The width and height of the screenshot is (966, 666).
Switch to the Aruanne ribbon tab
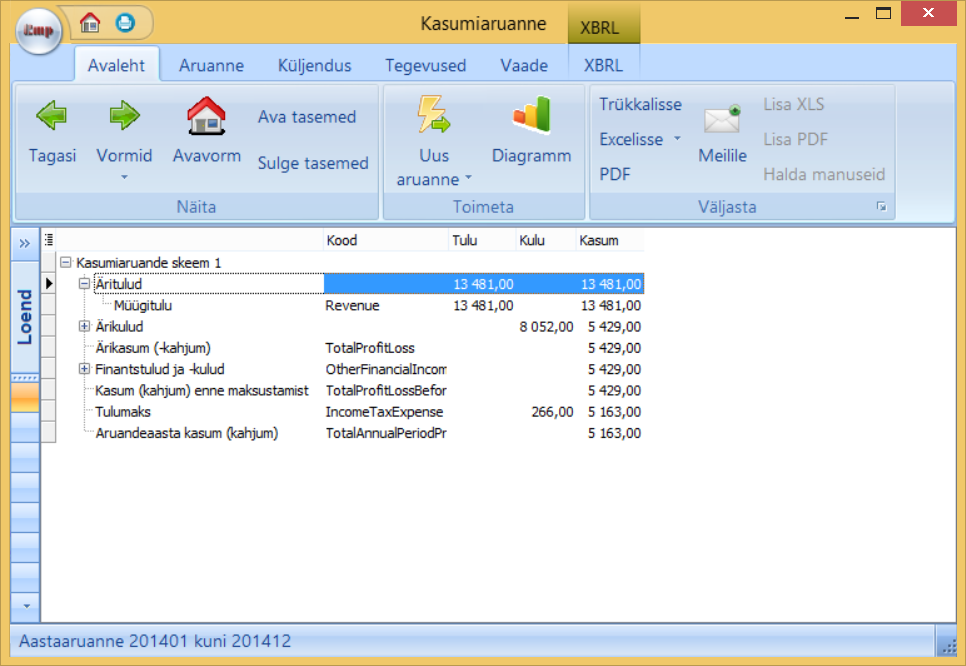coord(211,66)
